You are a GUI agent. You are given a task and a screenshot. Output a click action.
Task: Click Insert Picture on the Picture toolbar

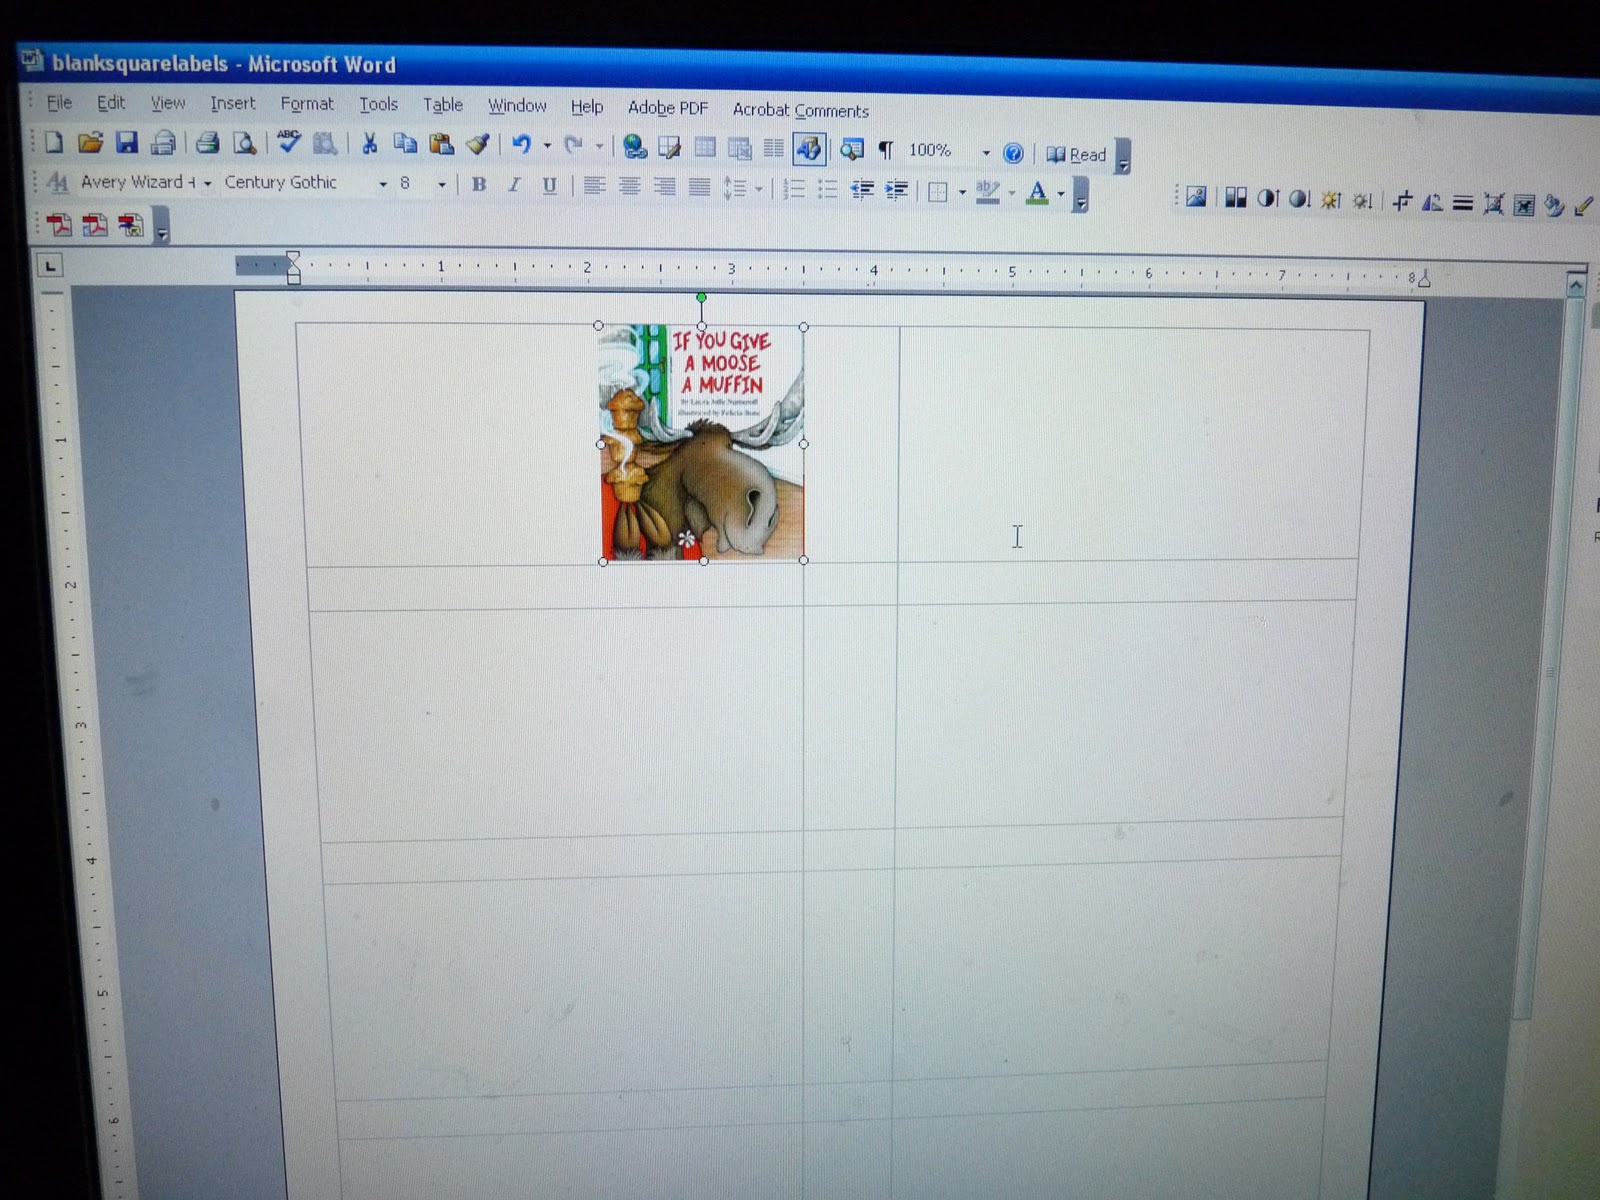(x=1196, y=198)
